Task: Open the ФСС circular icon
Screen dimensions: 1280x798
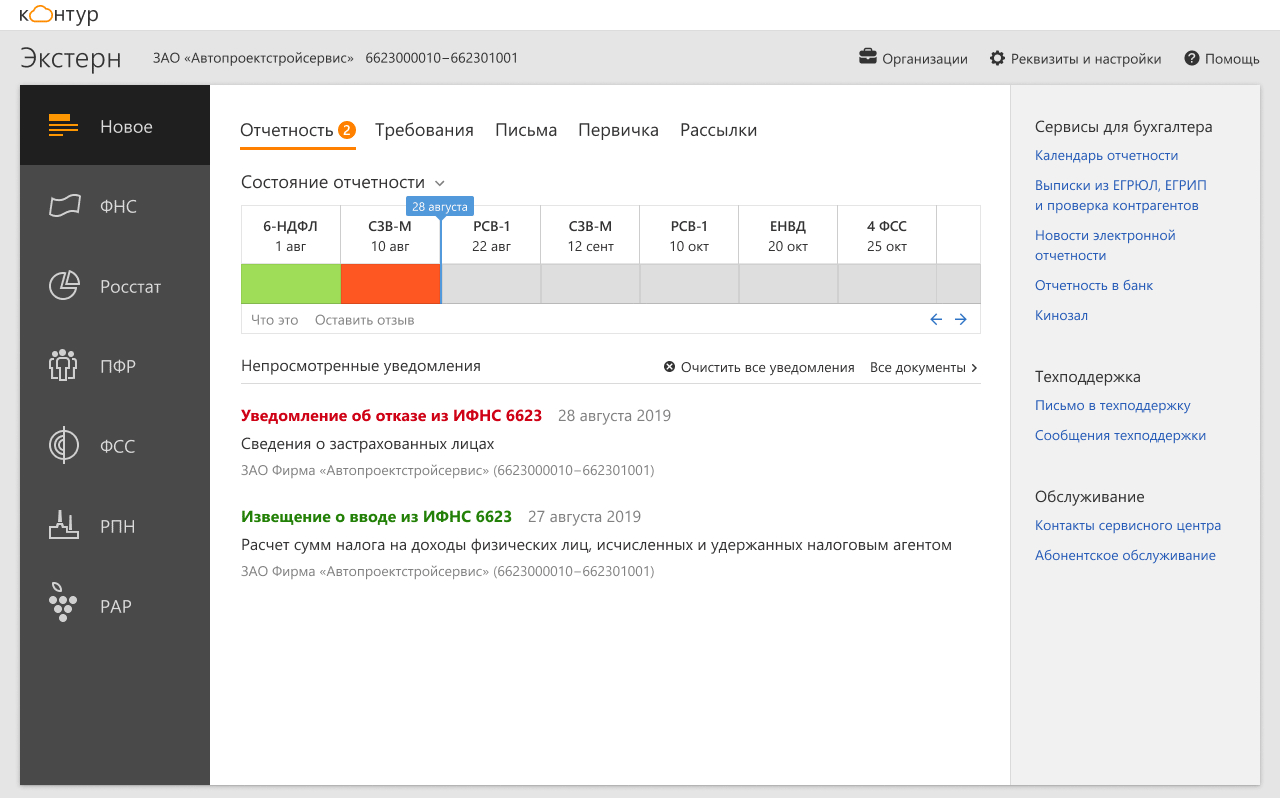Action: pyautogui.click(x=64, y=446)
